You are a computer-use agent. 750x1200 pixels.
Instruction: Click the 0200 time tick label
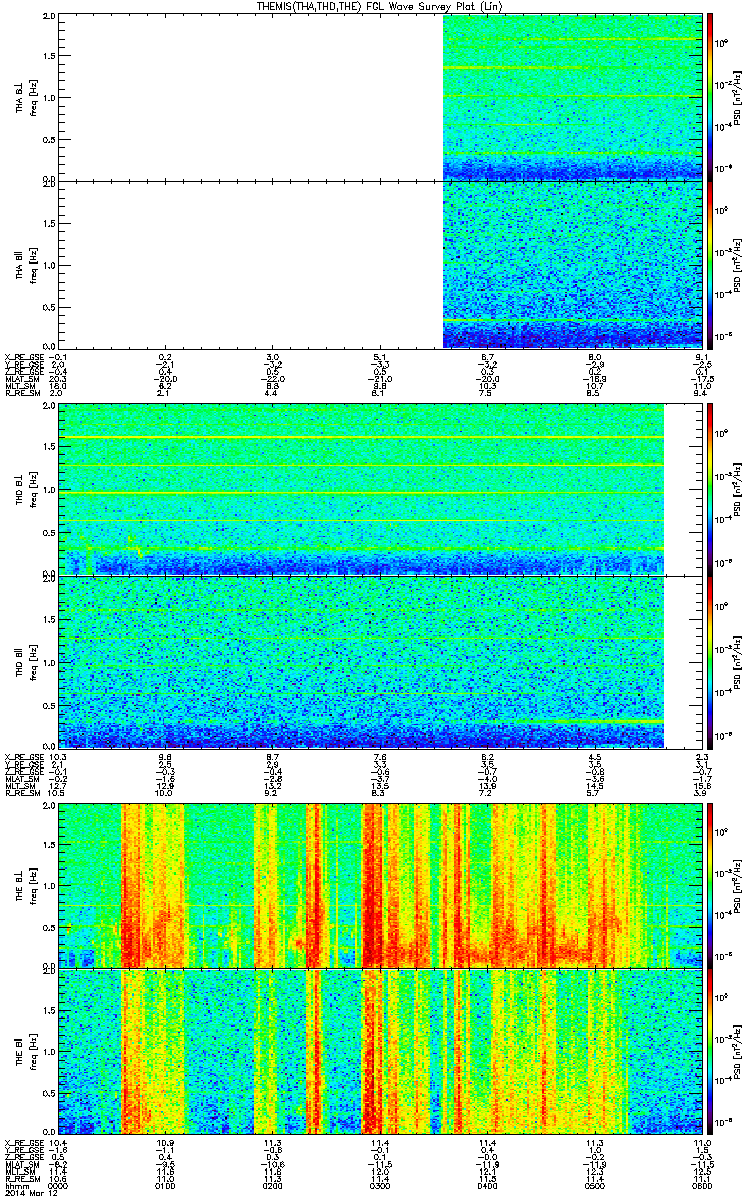point(273,1186)
